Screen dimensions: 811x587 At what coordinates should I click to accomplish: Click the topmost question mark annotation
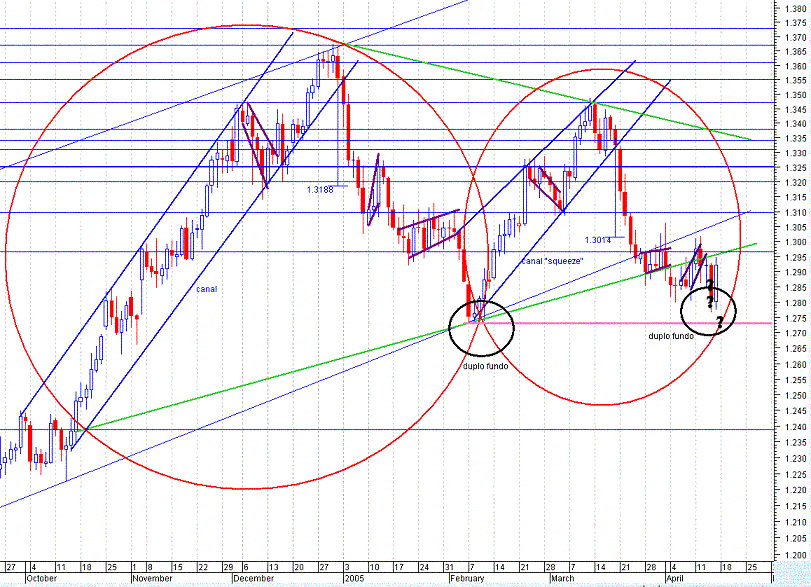(710, 285)
